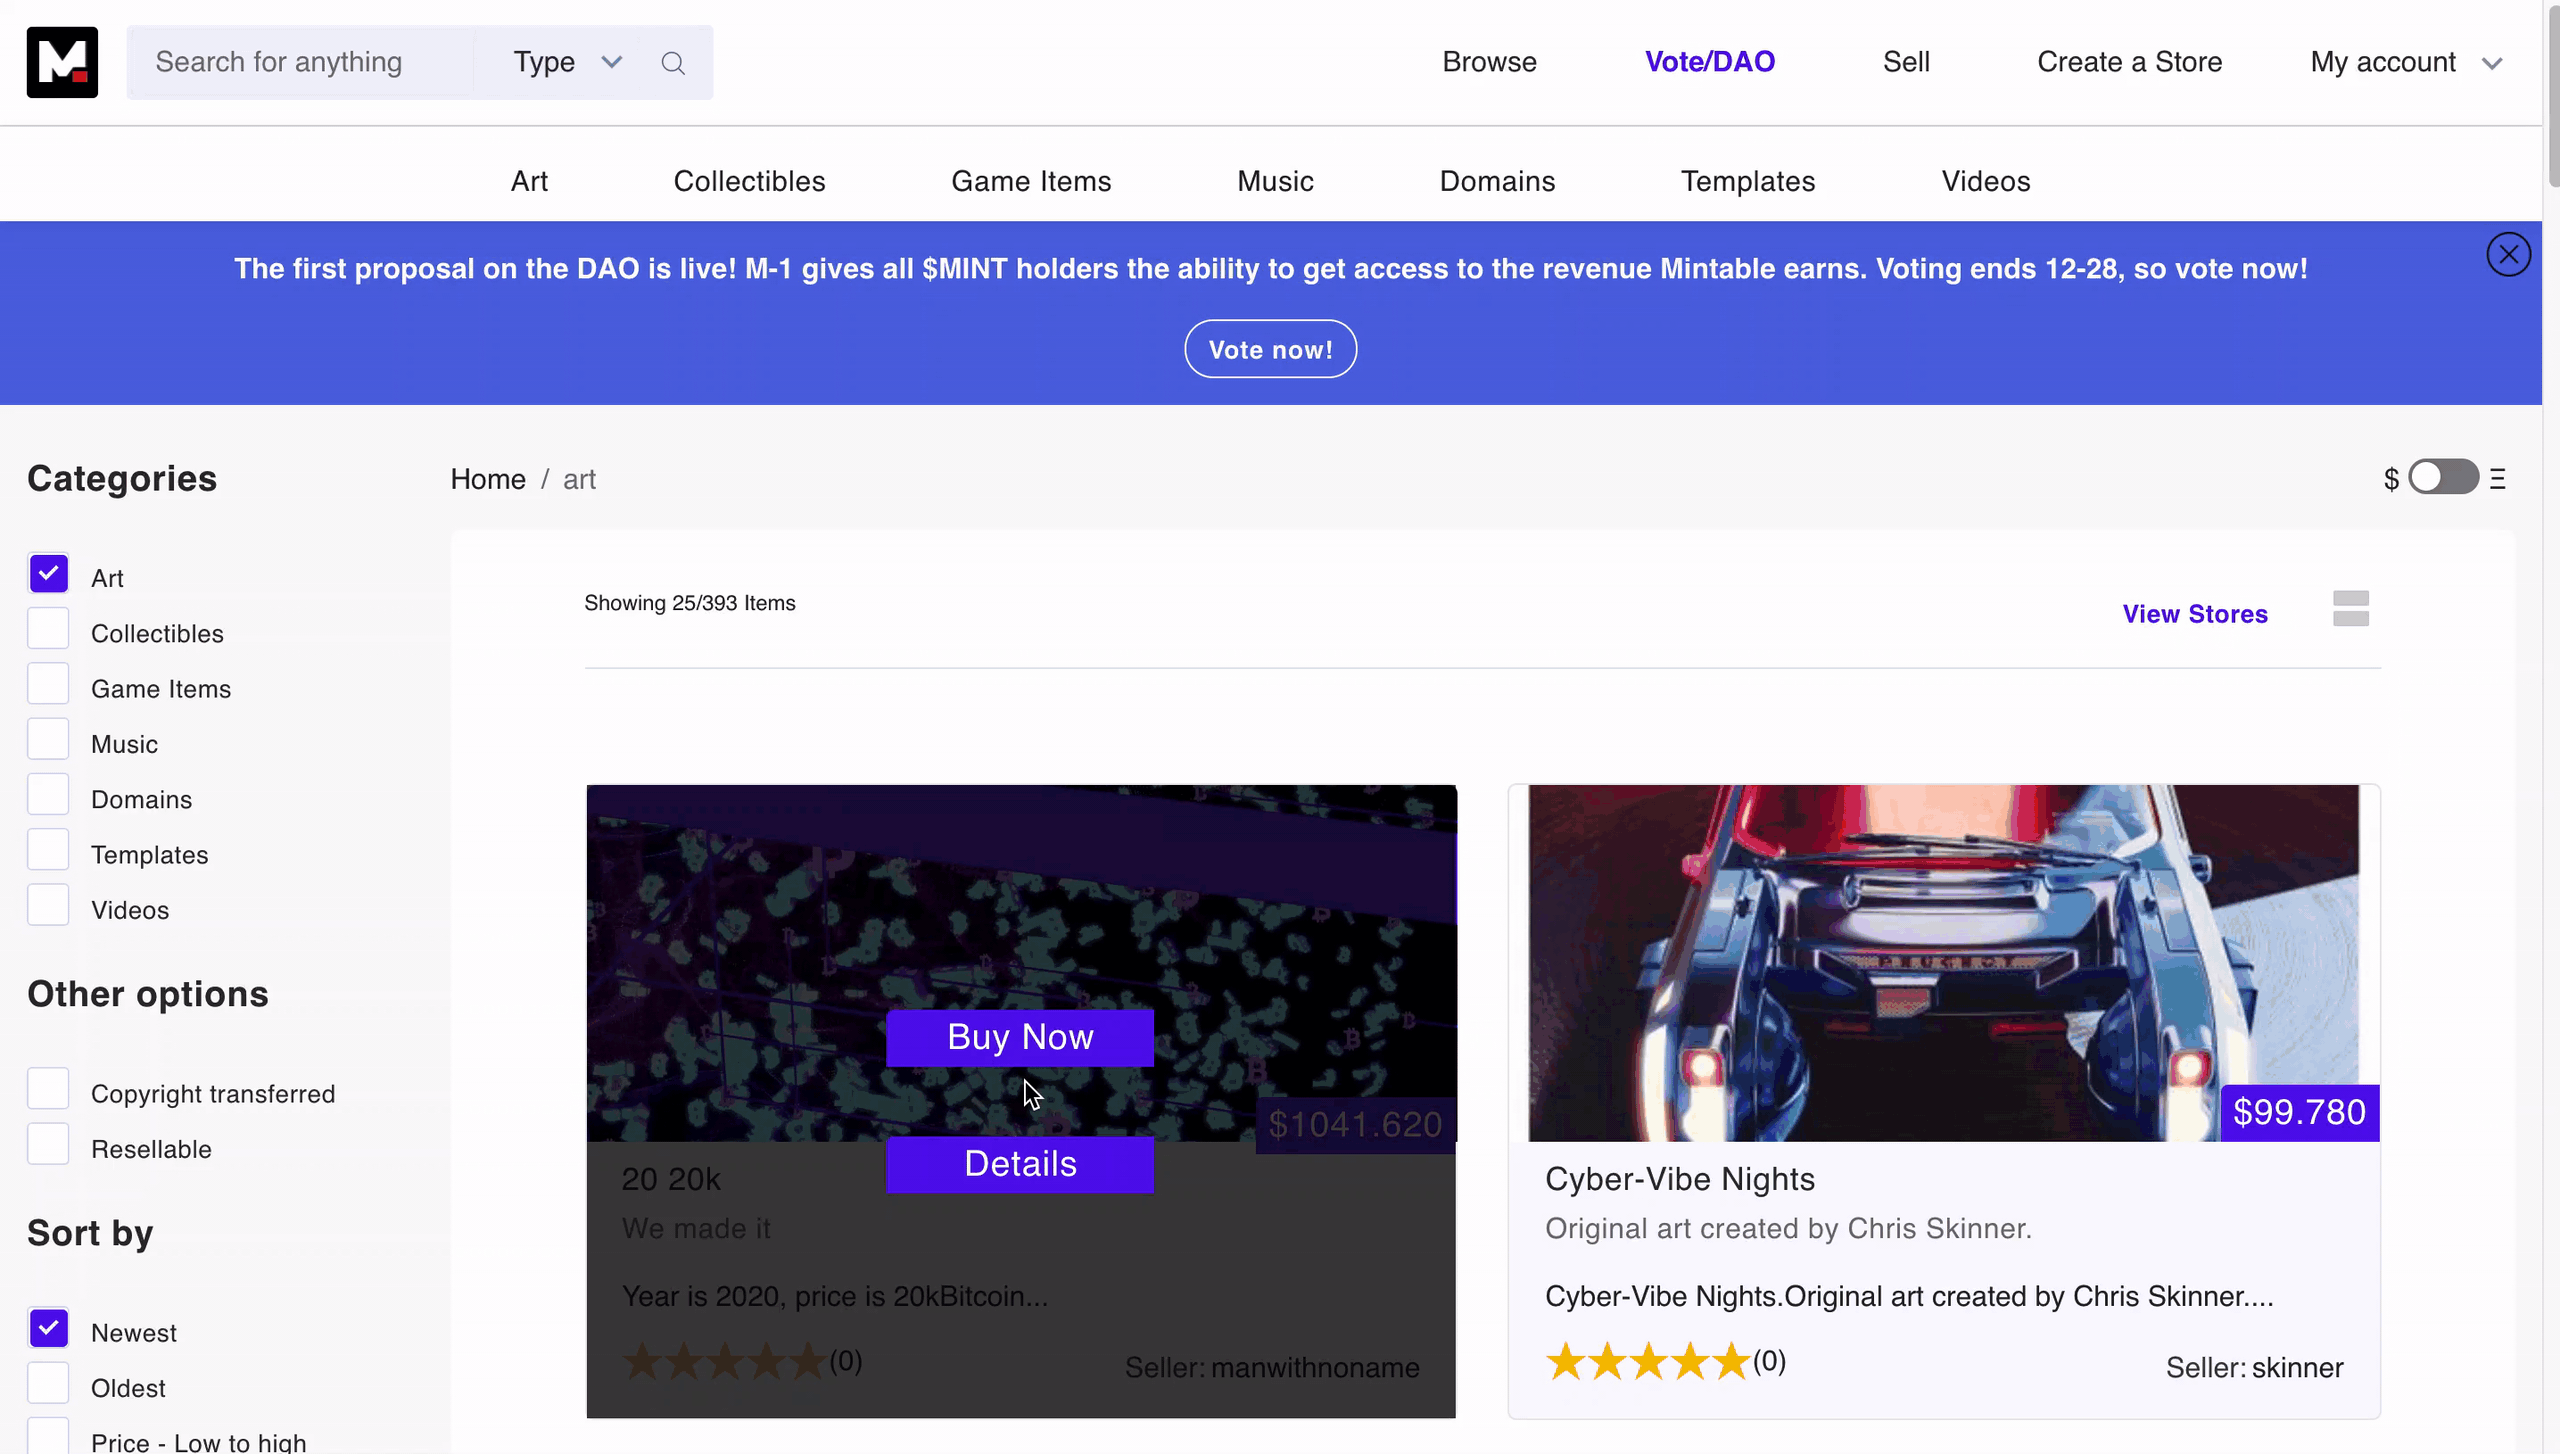Click the menu lines icon beside currency toggle

pos(2498,479)
